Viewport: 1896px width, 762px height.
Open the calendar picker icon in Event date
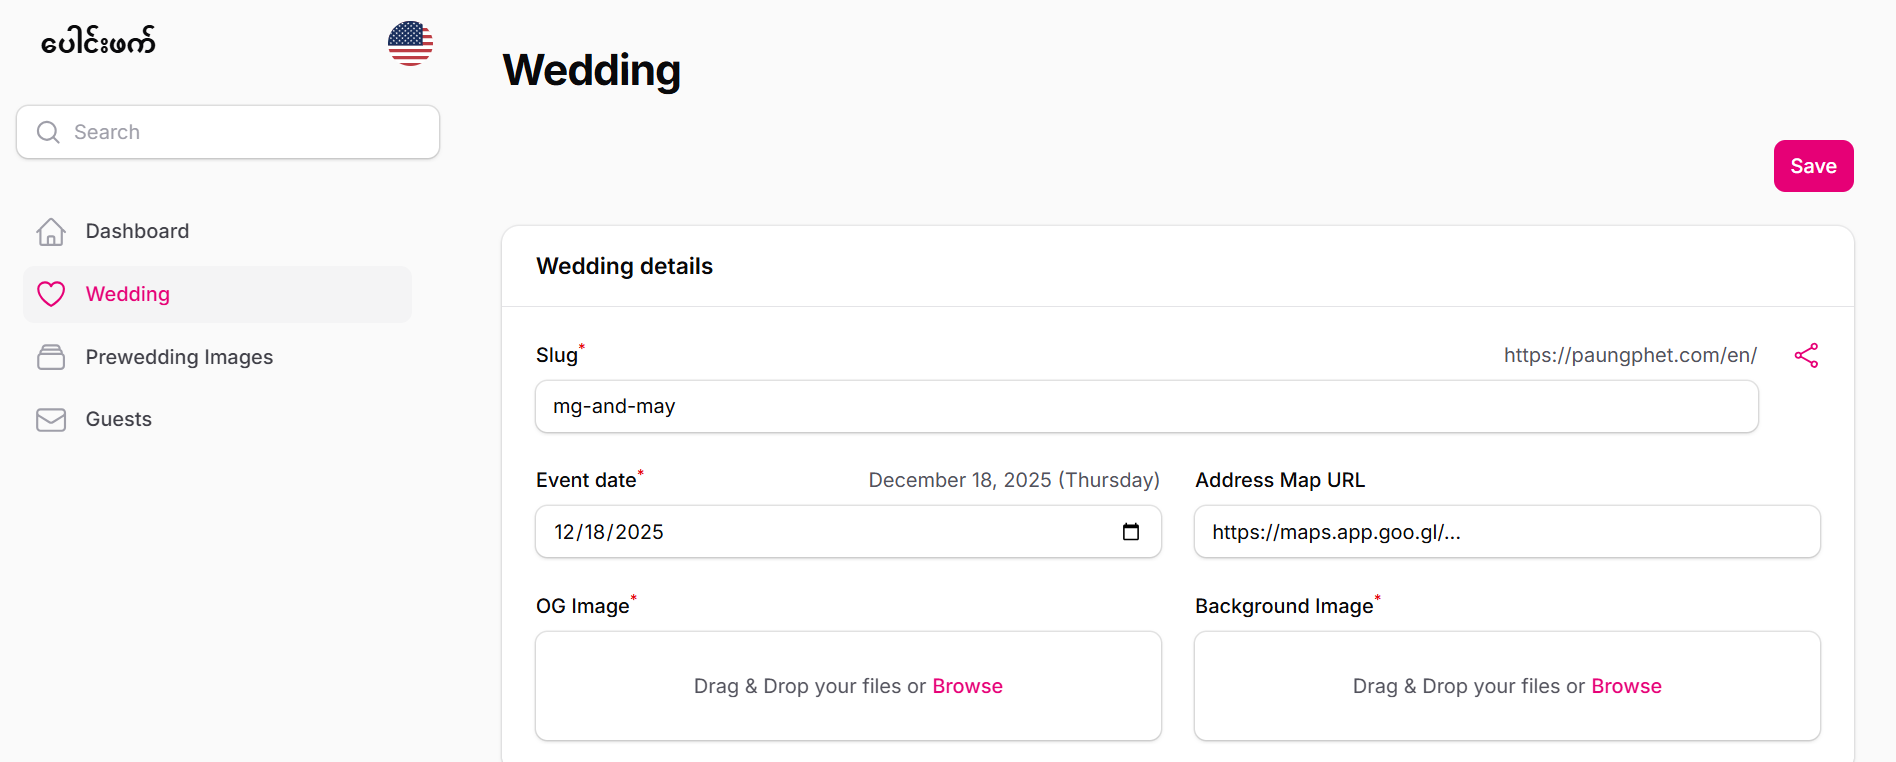pyautogui.click(x=1130, y=532)
